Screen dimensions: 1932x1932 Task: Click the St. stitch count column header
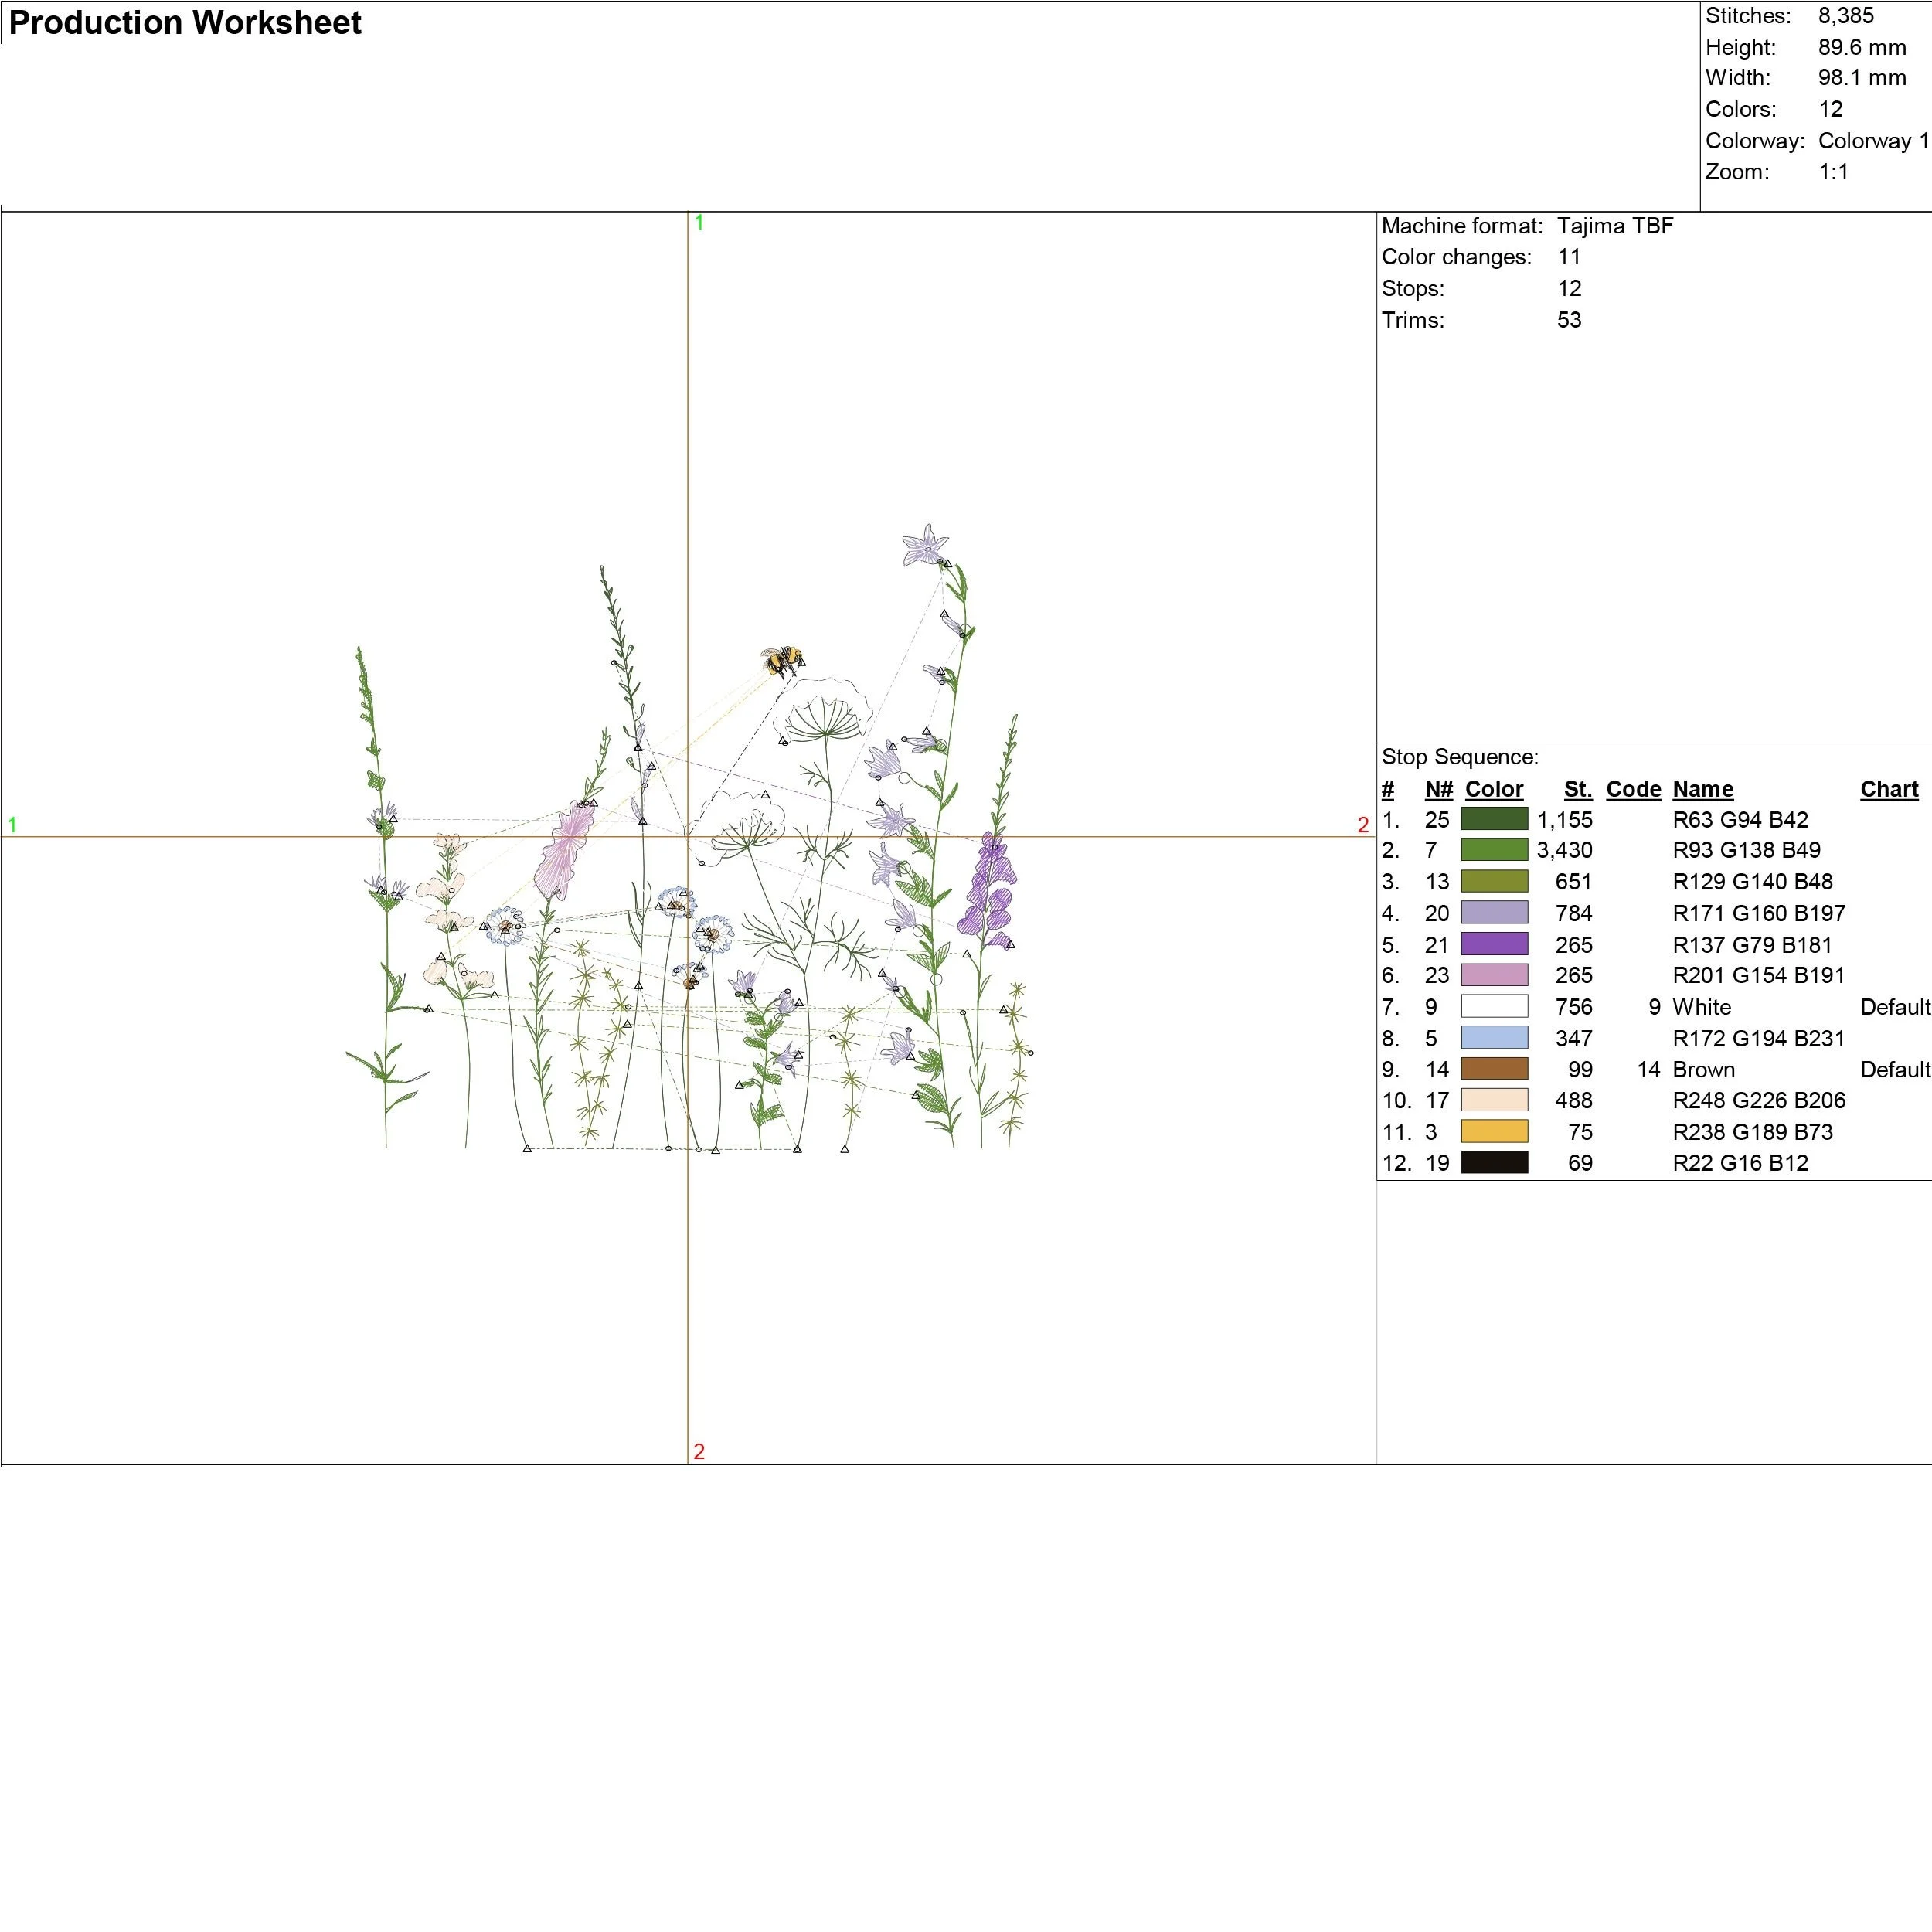(x=1577, y=789)
